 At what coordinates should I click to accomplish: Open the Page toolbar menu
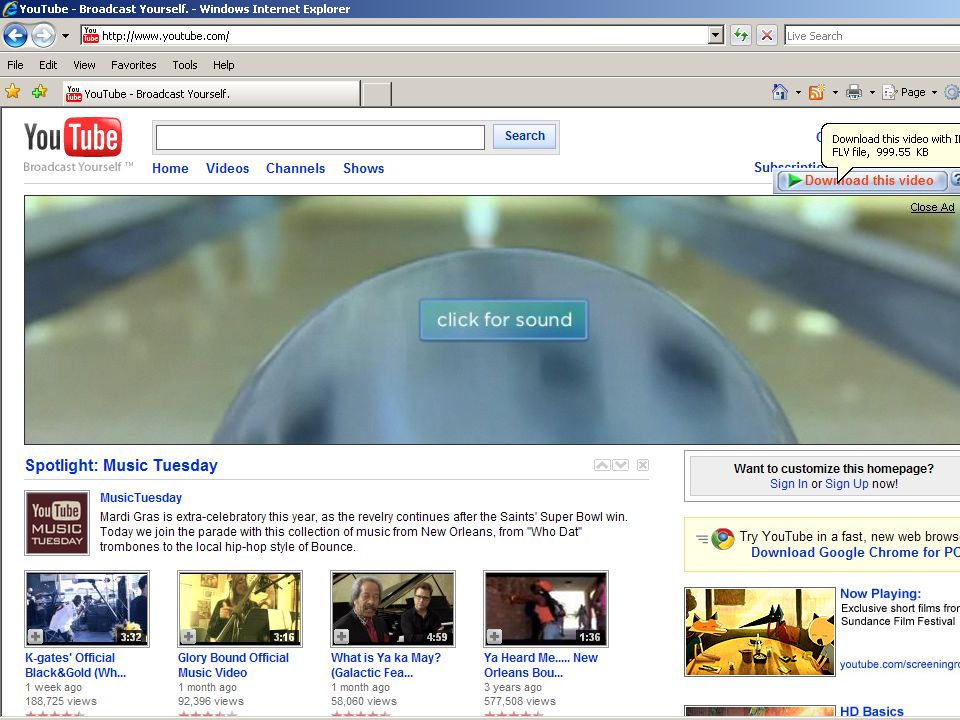pyautogui.click(x=909, y=92)
